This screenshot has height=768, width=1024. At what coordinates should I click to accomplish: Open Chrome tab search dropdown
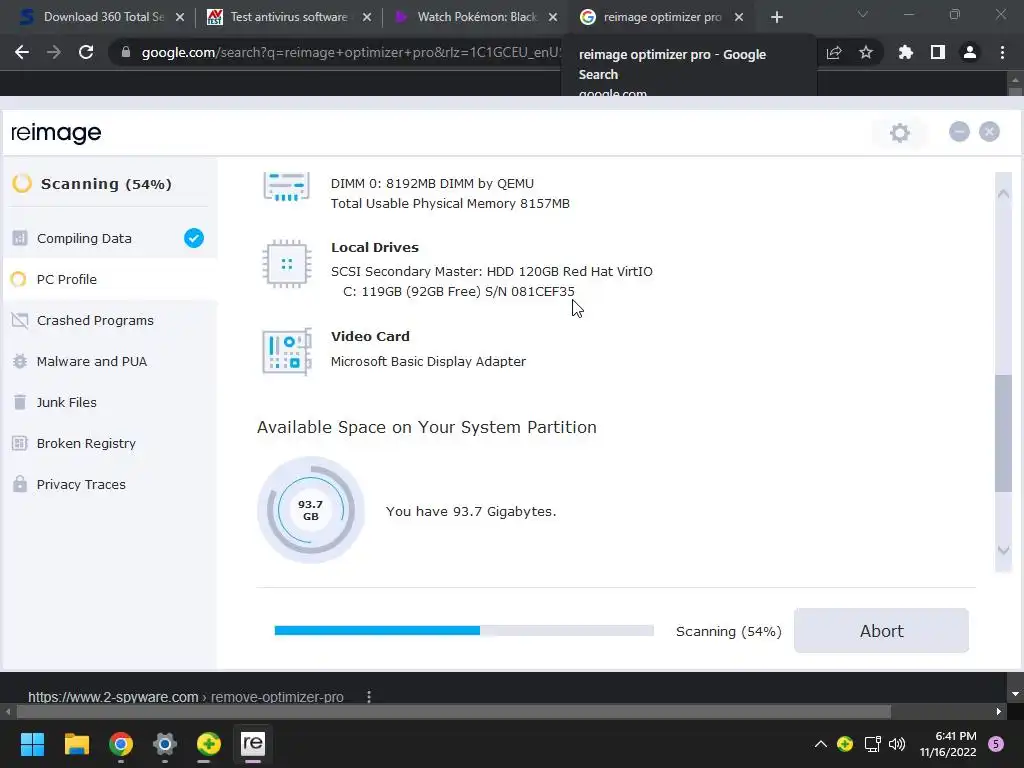(863, 14)
